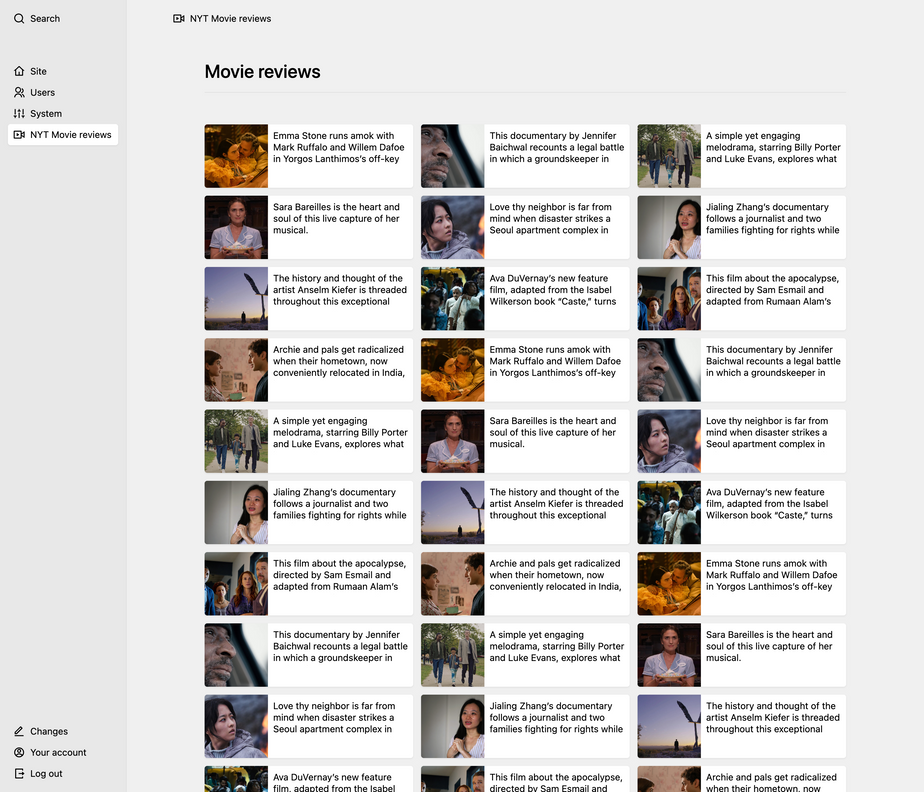Open the first Archie and pals review text
The width and height of the screenshot is (924, 792).
click(338, 361)
